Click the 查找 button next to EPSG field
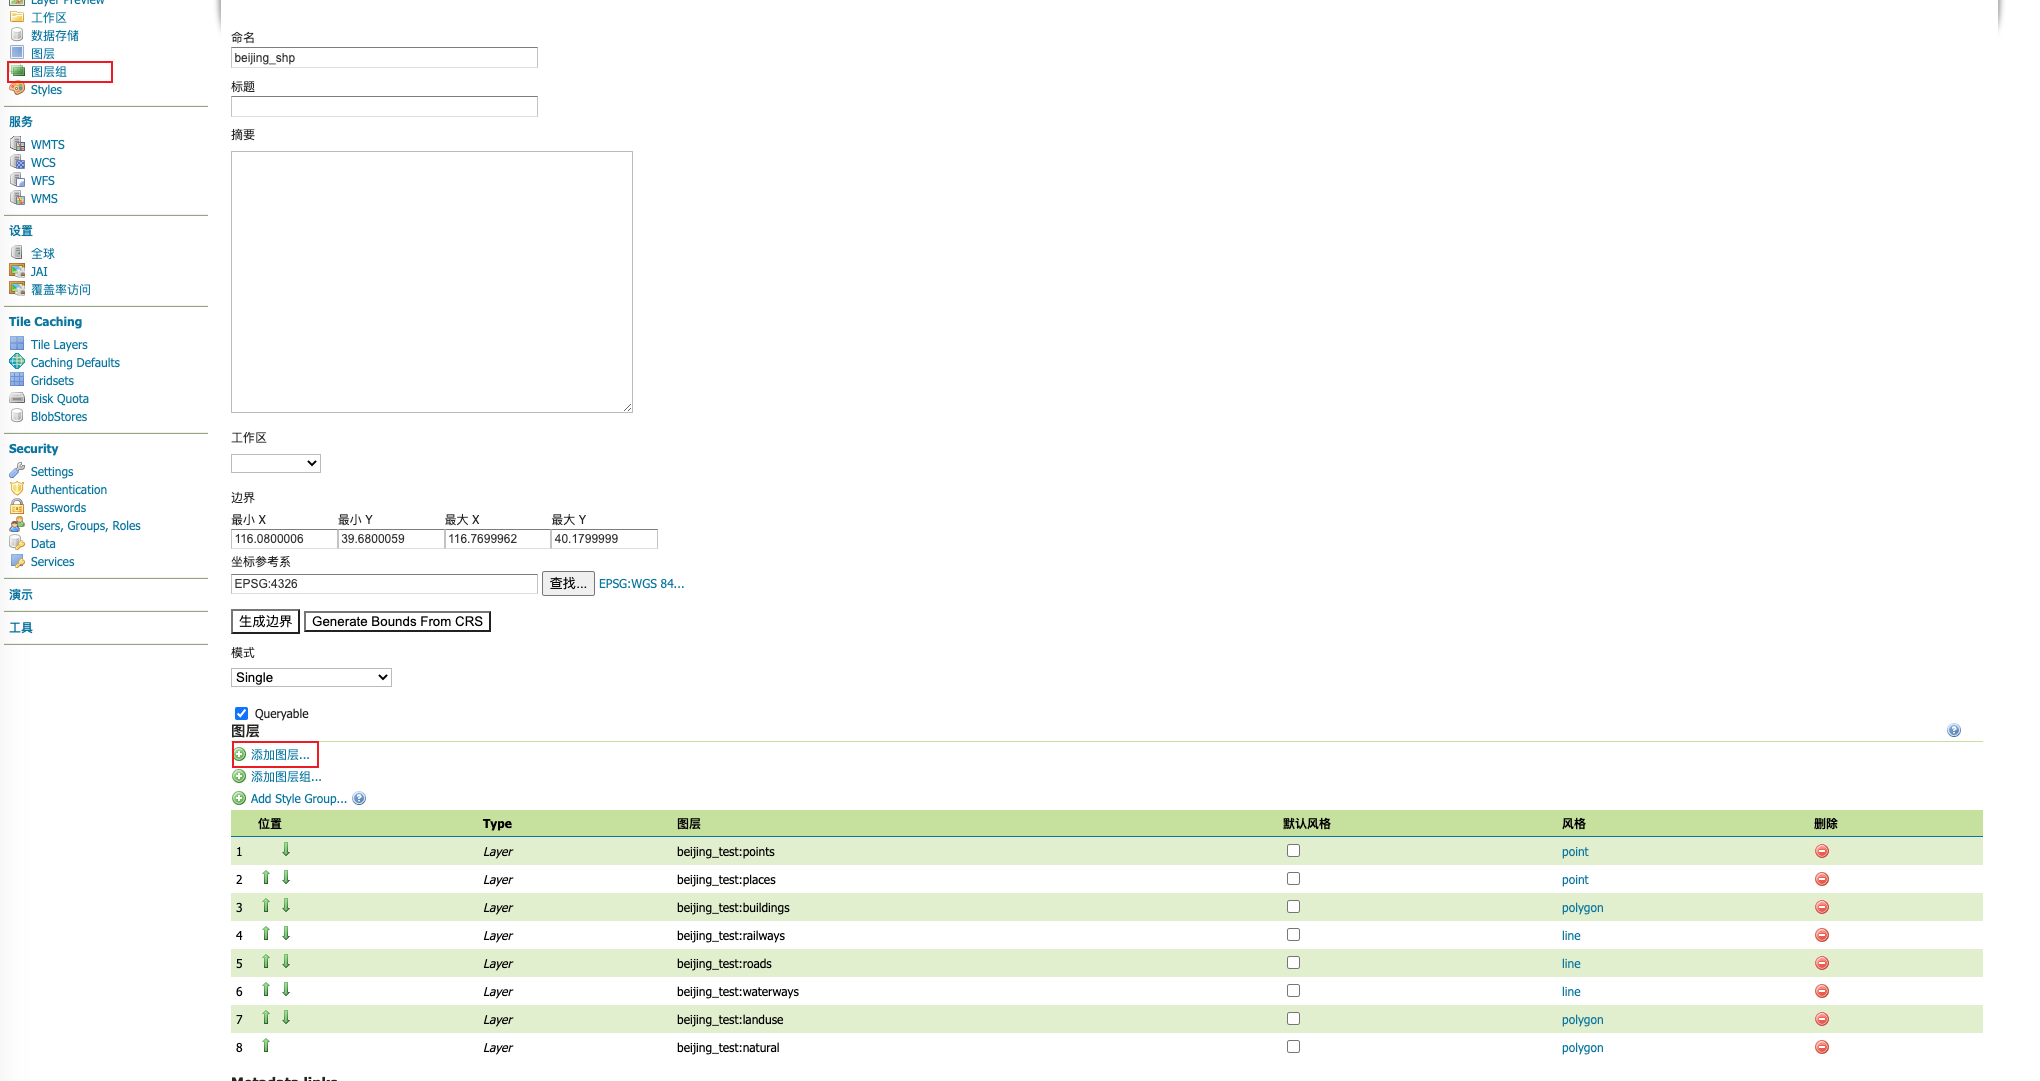Image resolution: width=2040 pixels, height=1081 pixels. pyautogui.click(x=567, y=583)
